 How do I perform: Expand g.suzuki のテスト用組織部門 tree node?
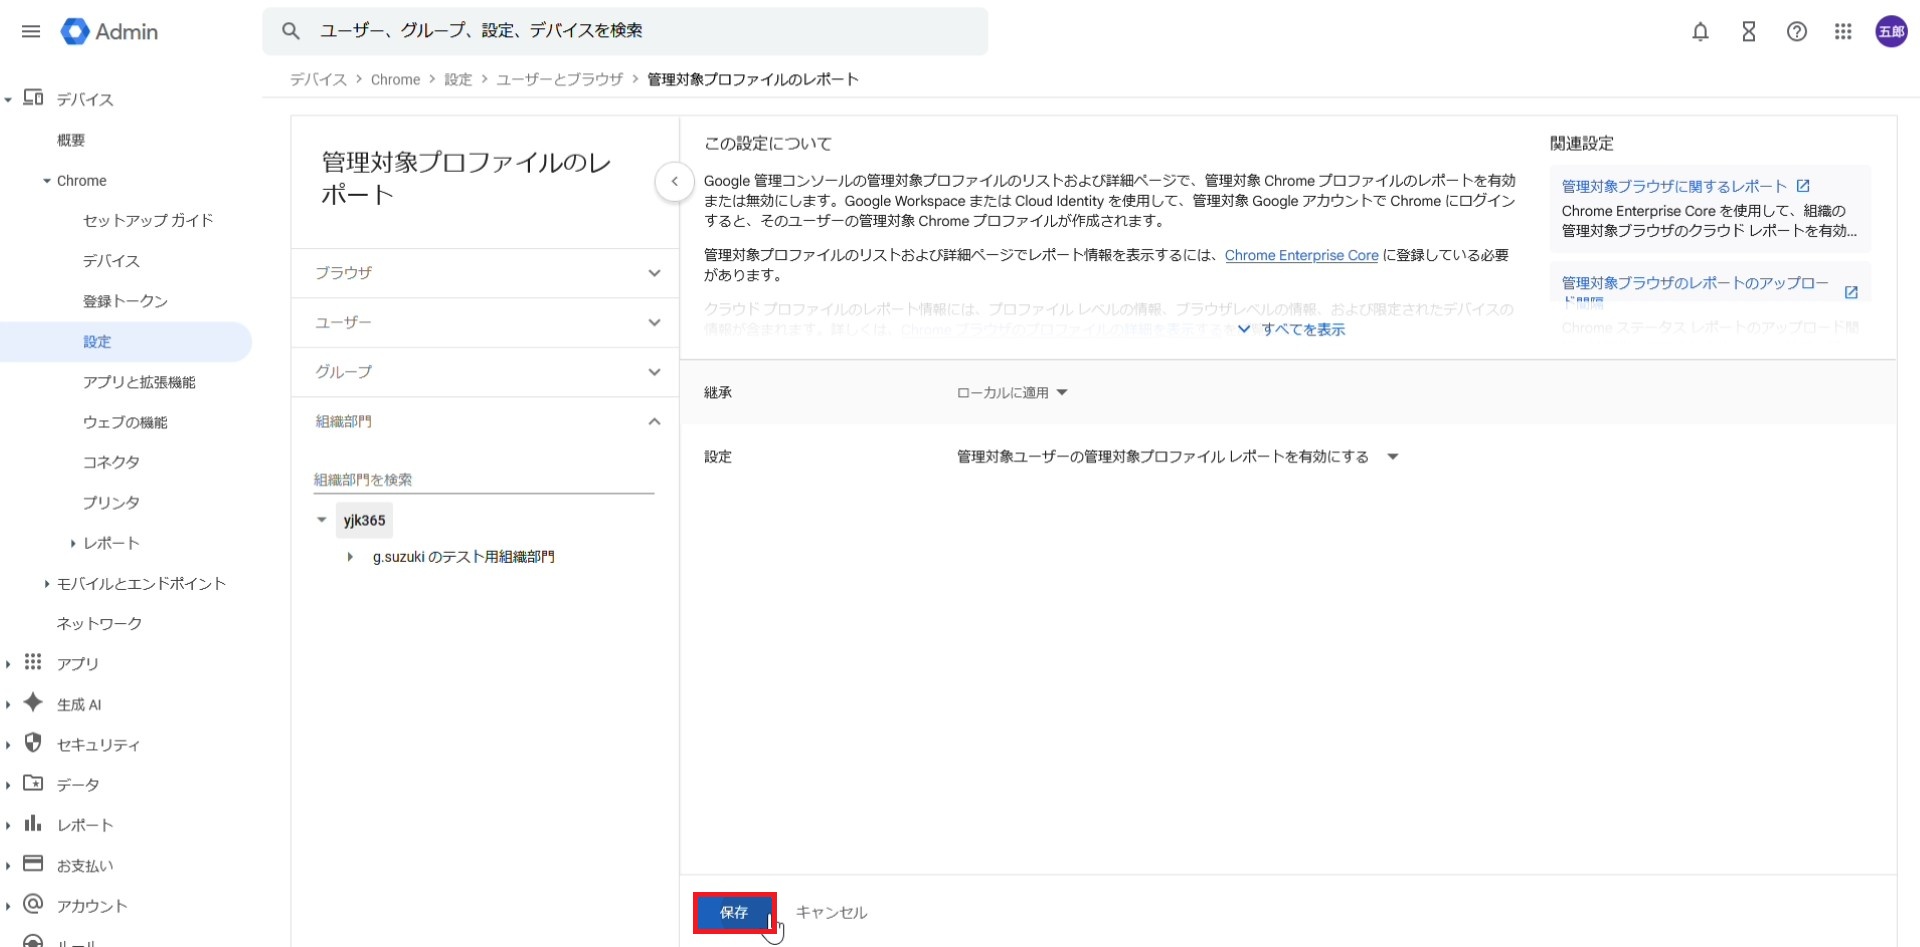pos(350,557)
